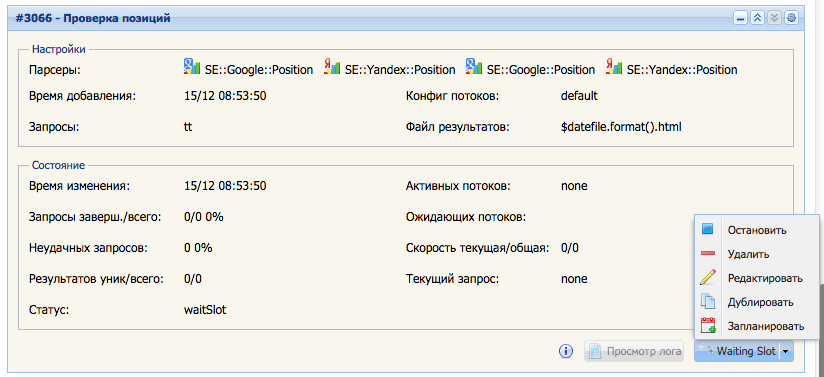The height and width of the screenshot is (377, 824).
Task: Click the Файл результатов label
Action: point(457,127)
